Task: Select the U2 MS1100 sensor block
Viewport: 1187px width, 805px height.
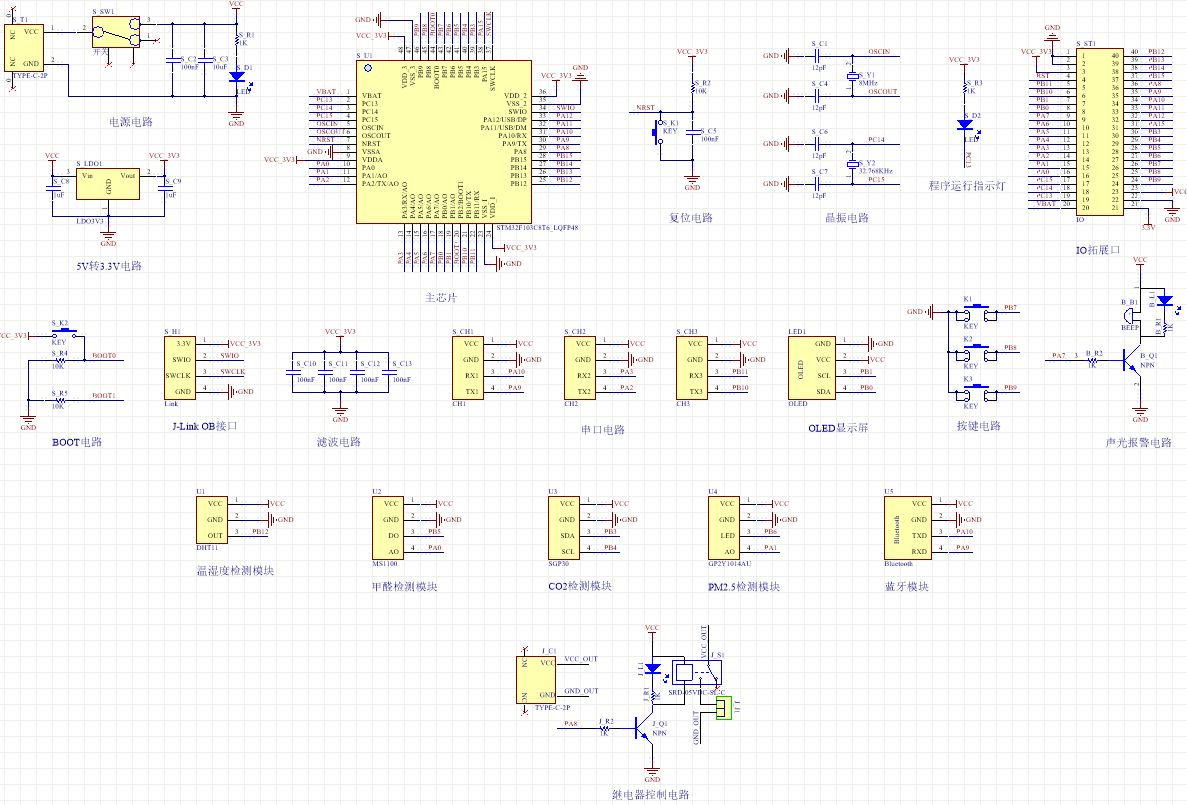Action: [388, 528]
